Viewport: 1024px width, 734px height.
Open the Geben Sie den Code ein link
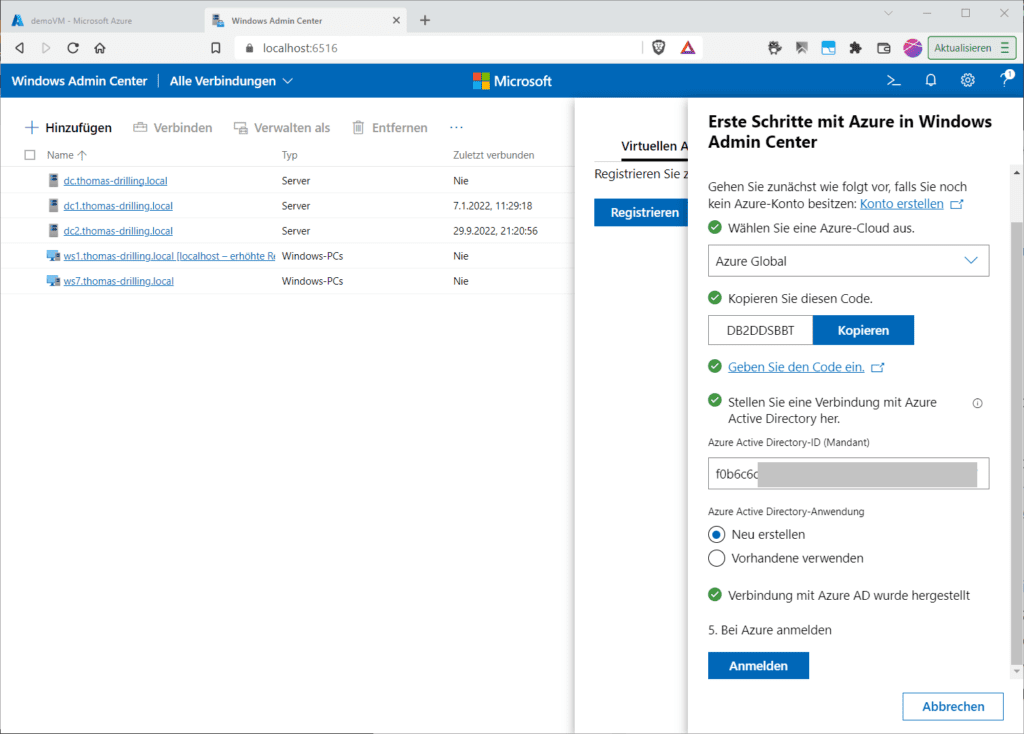coord(796,367)
